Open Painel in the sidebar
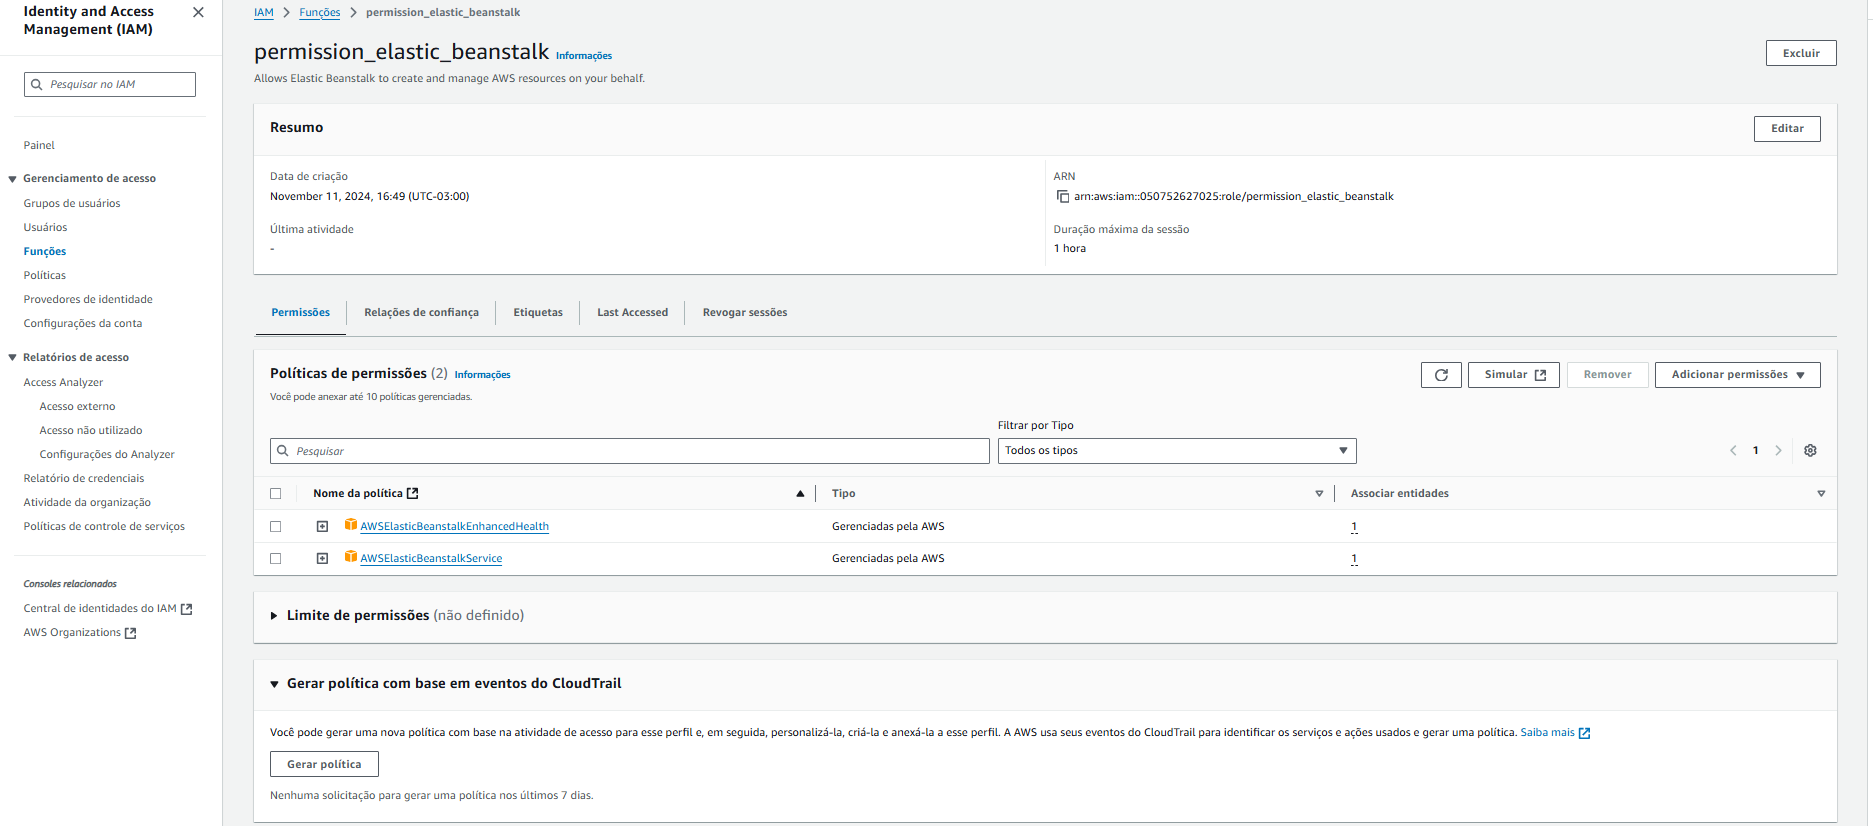Screen dimensions: 1873x826 pos(39,146)
